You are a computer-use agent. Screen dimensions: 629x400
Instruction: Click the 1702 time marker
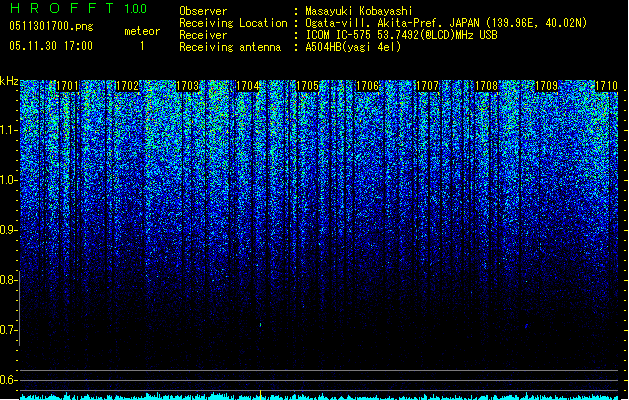127,86
